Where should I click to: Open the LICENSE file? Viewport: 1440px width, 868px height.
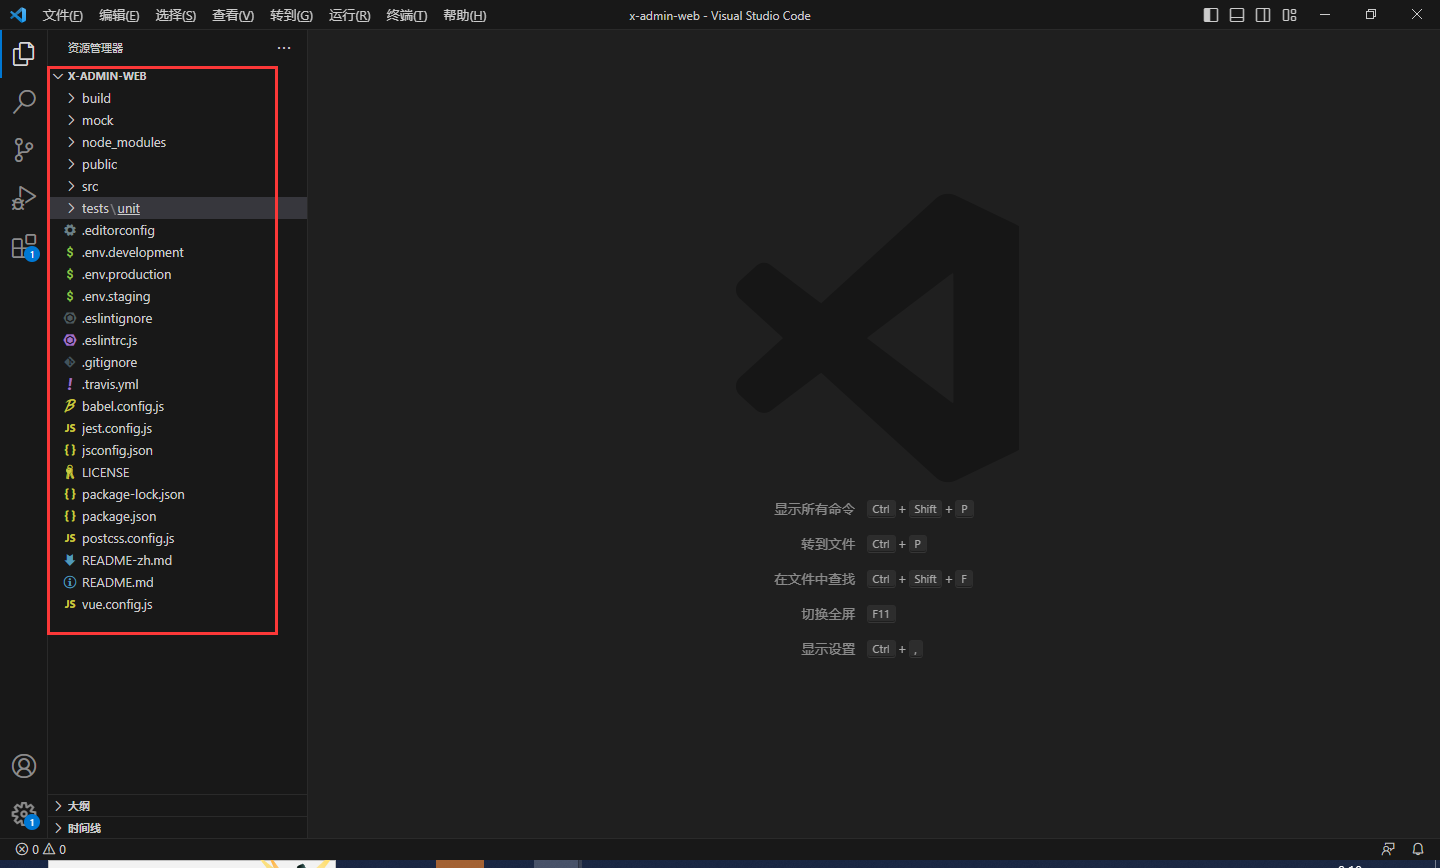[178, 472]
